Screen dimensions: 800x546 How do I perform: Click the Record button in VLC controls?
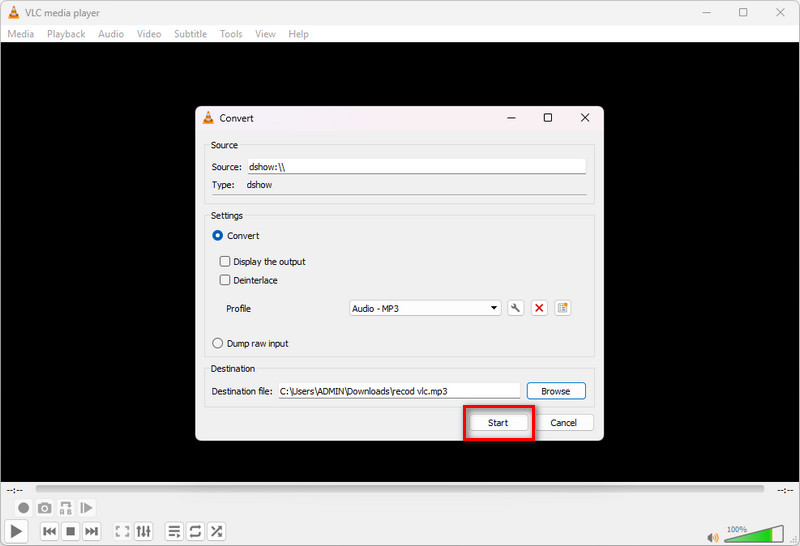23,508
